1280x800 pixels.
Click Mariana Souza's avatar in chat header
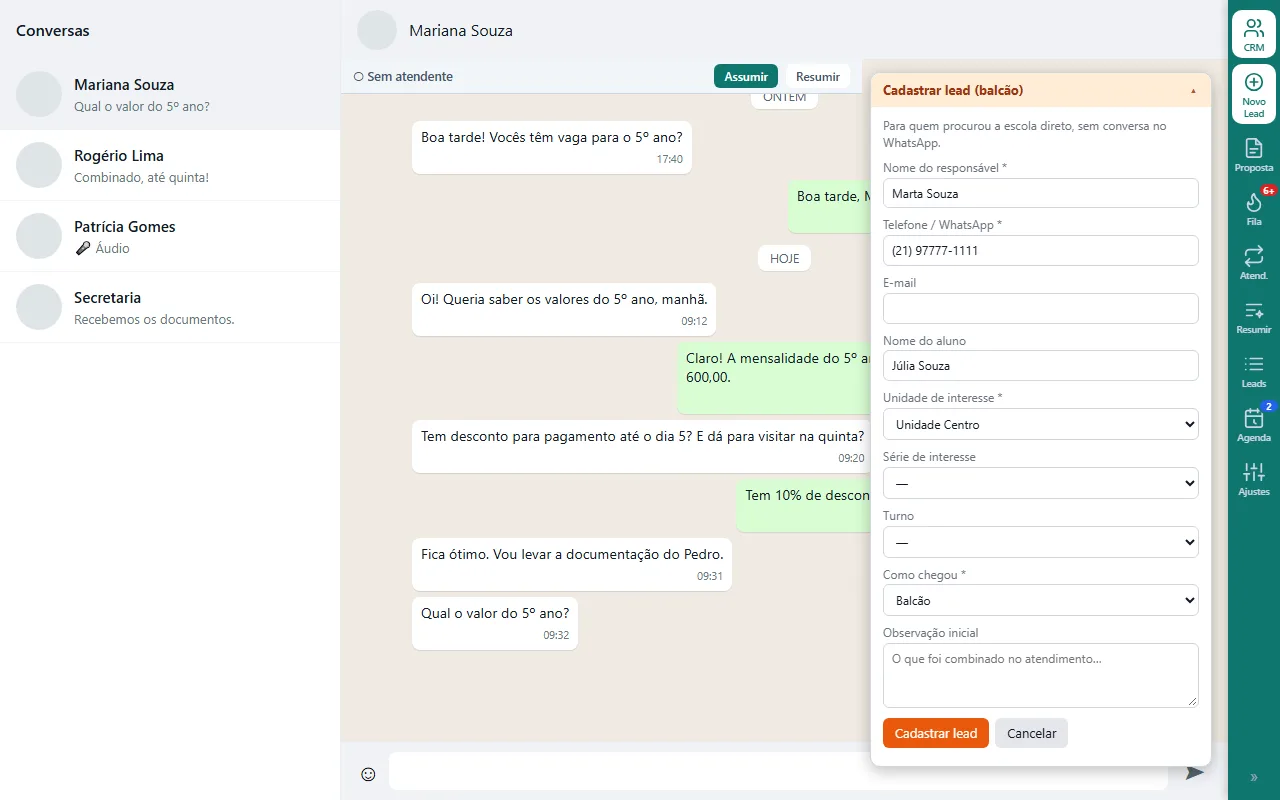[377, 30]
